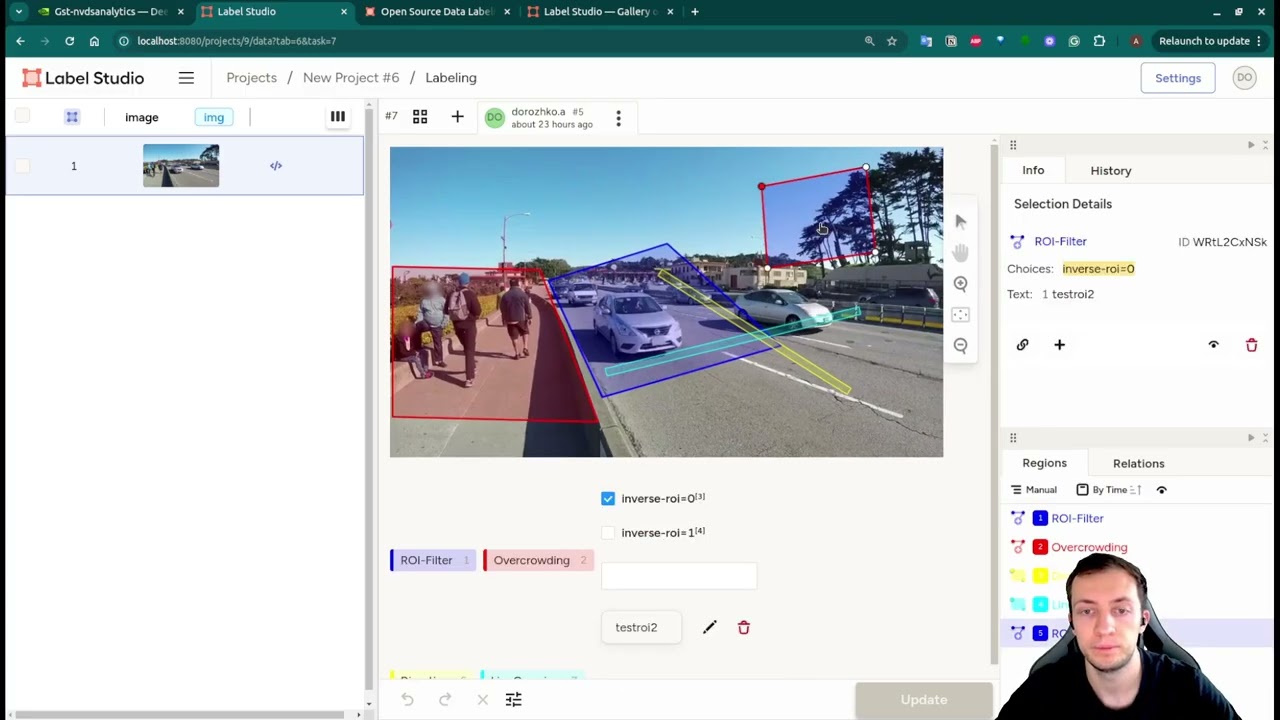This screenshot has width=1280, height=720.
Task: Switch to Label Studio Gallery browser tab
Action: [x=600, y=12]
